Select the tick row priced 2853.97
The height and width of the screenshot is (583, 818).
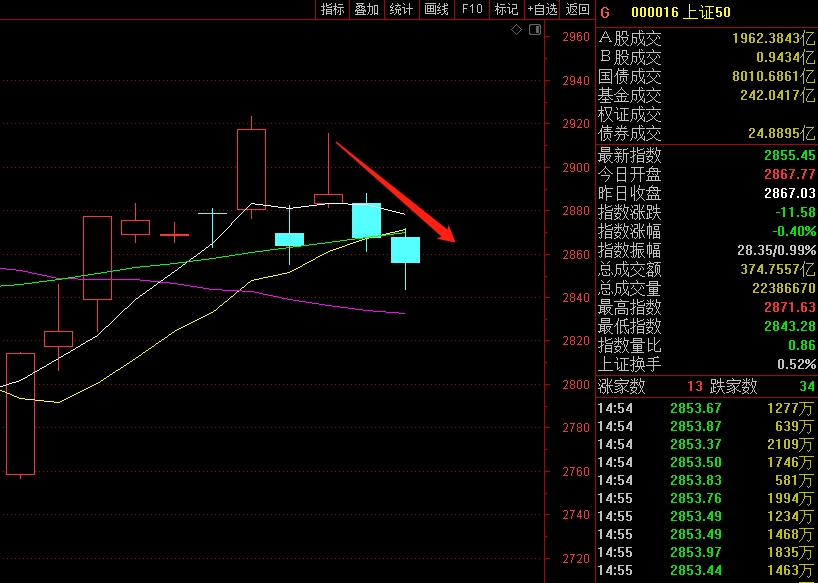coord(706,552)
